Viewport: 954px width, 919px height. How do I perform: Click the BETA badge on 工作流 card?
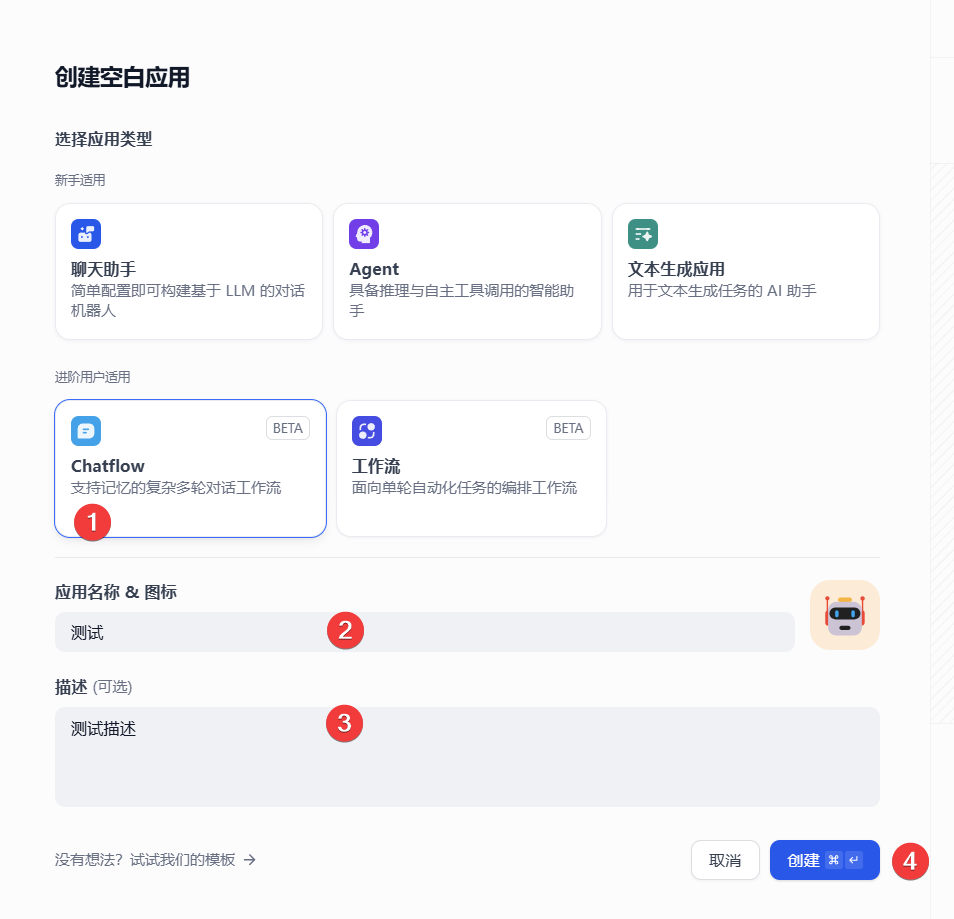click(x=568, y=428)
